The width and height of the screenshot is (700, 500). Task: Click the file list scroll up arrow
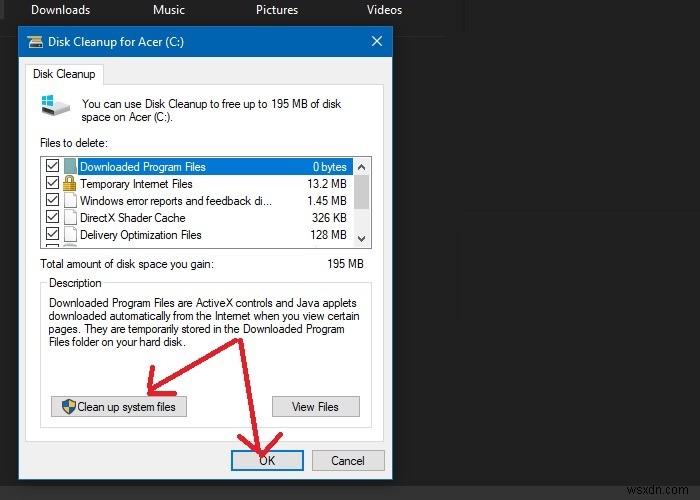tap(362, 167)
